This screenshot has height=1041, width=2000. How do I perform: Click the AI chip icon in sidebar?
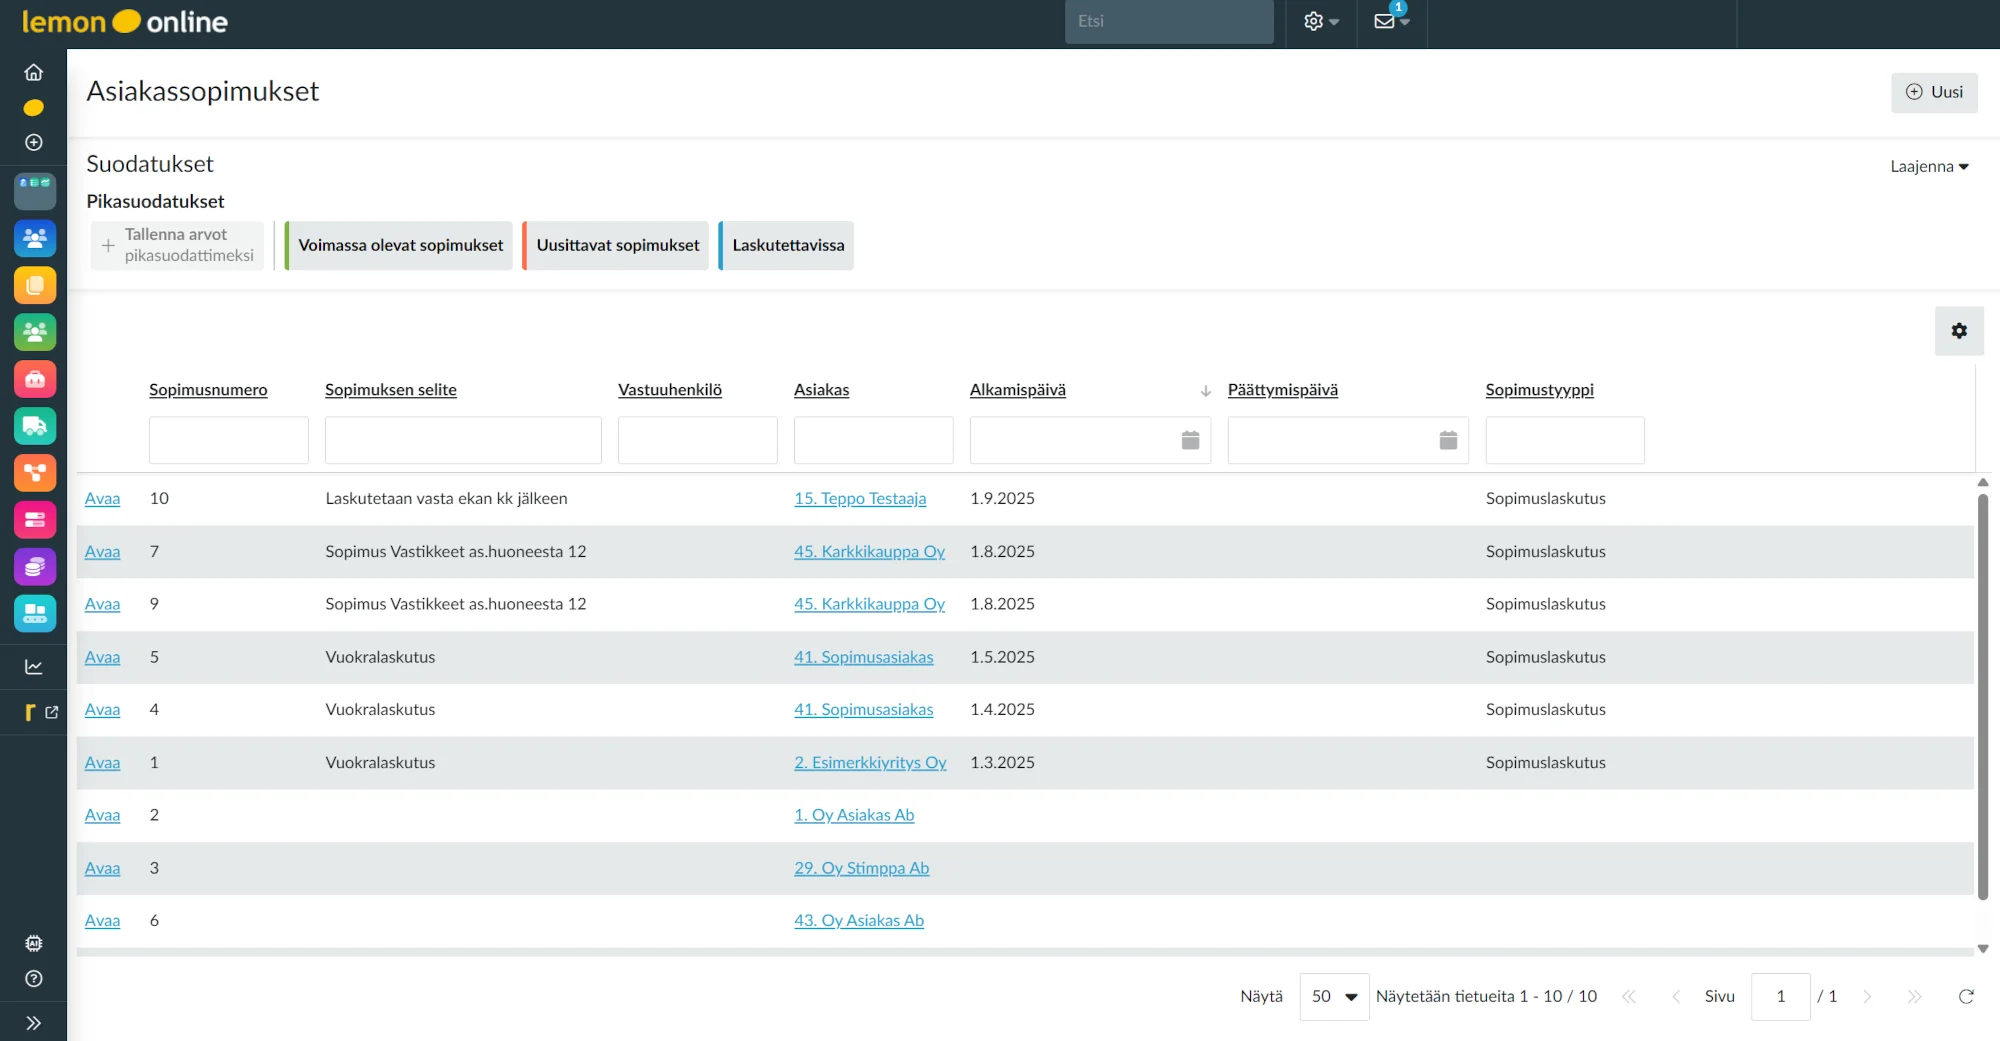coord(34,943)
